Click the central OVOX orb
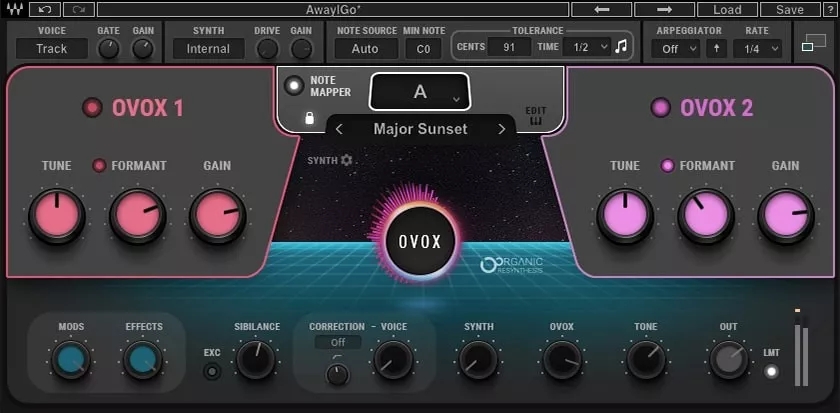This screenshot has width=840, height=413. click(421, 241)
